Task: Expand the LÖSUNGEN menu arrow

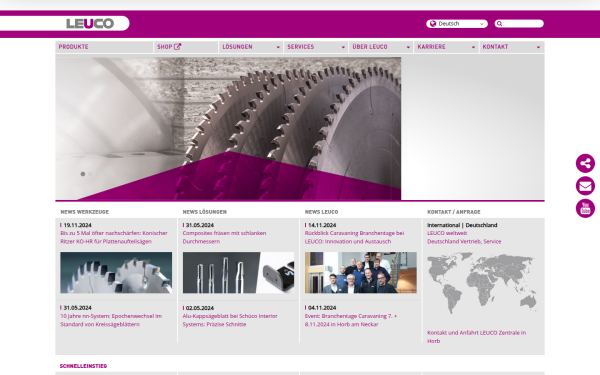Action: 278,47
